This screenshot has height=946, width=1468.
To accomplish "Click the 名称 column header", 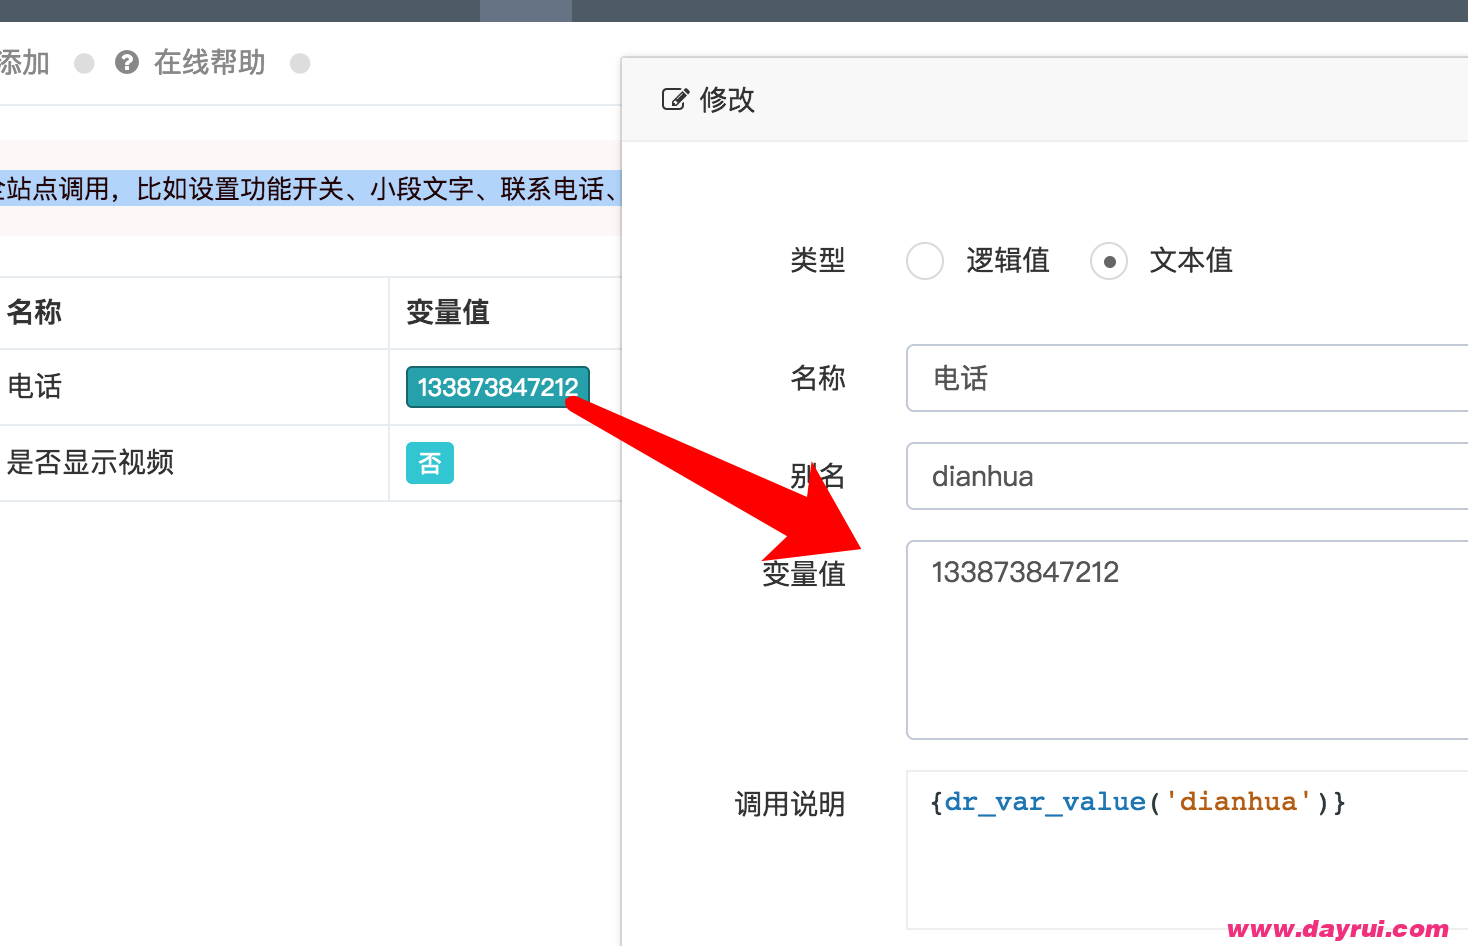I will tap(35, 313).
